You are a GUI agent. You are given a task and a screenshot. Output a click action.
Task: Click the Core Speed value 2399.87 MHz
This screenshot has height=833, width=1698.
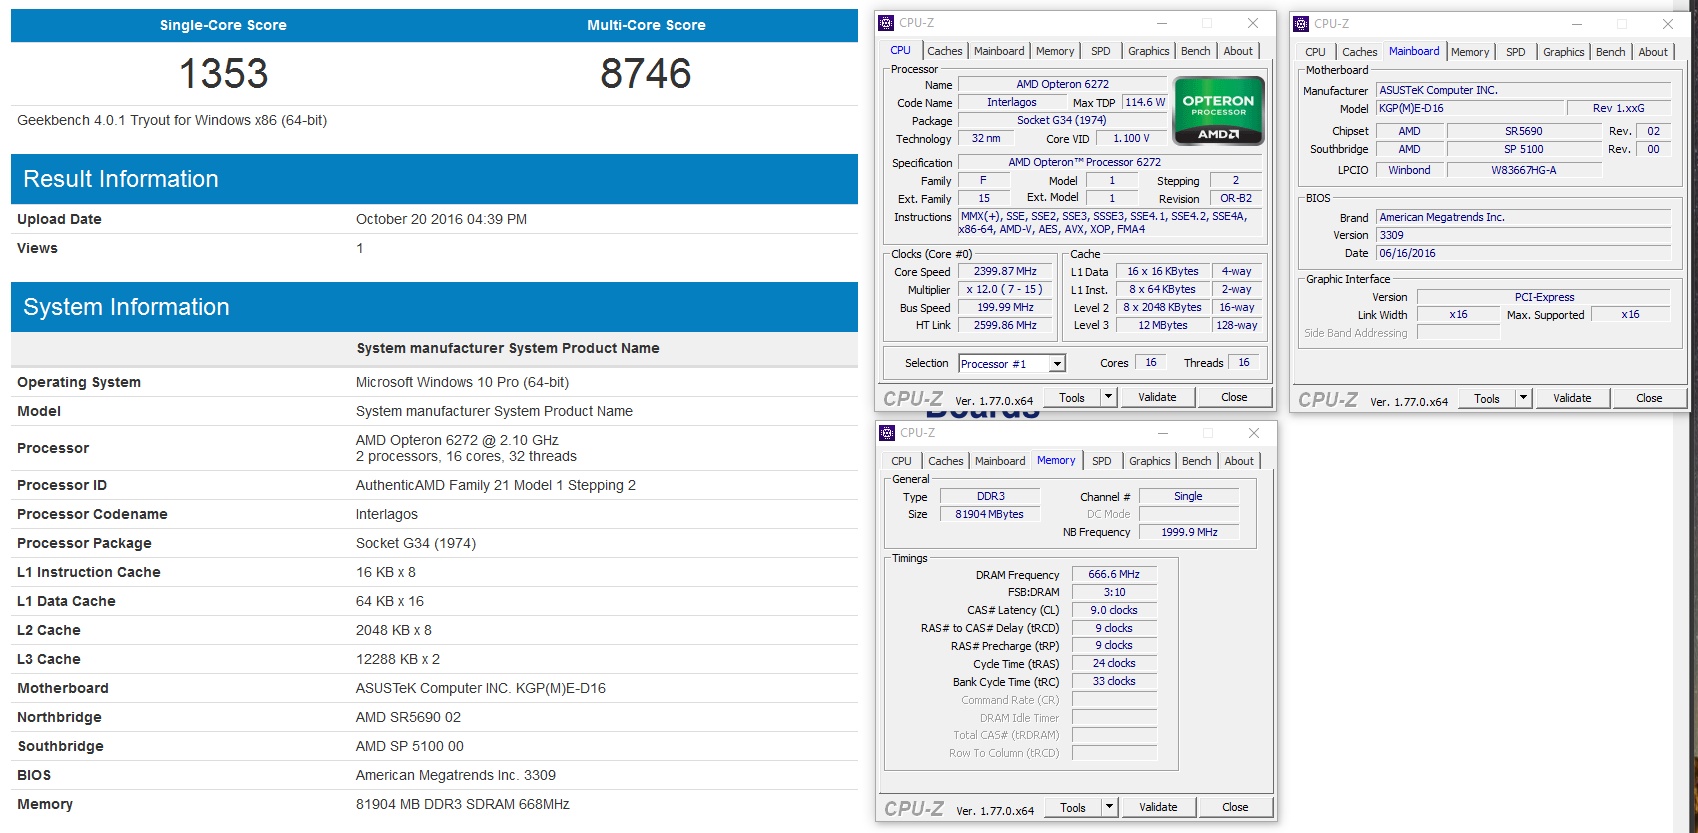1005,271
